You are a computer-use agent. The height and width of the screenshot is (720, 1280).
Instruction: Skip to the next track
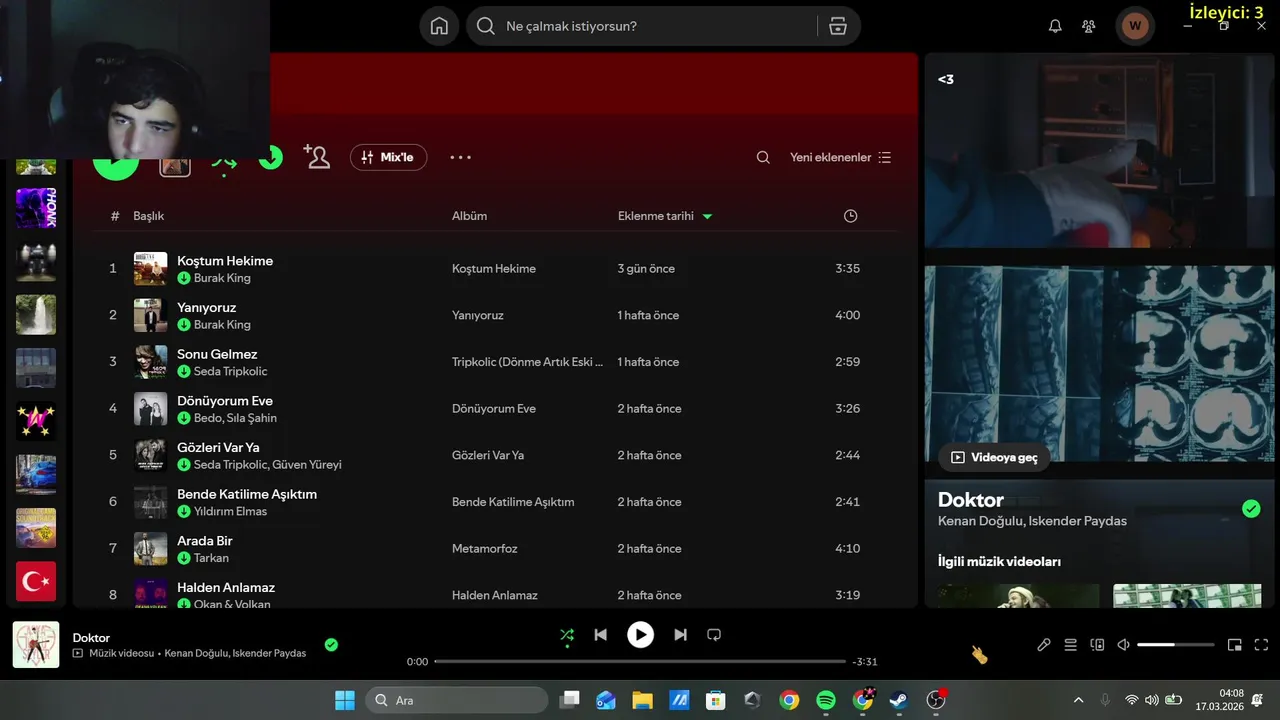[680, 634]
